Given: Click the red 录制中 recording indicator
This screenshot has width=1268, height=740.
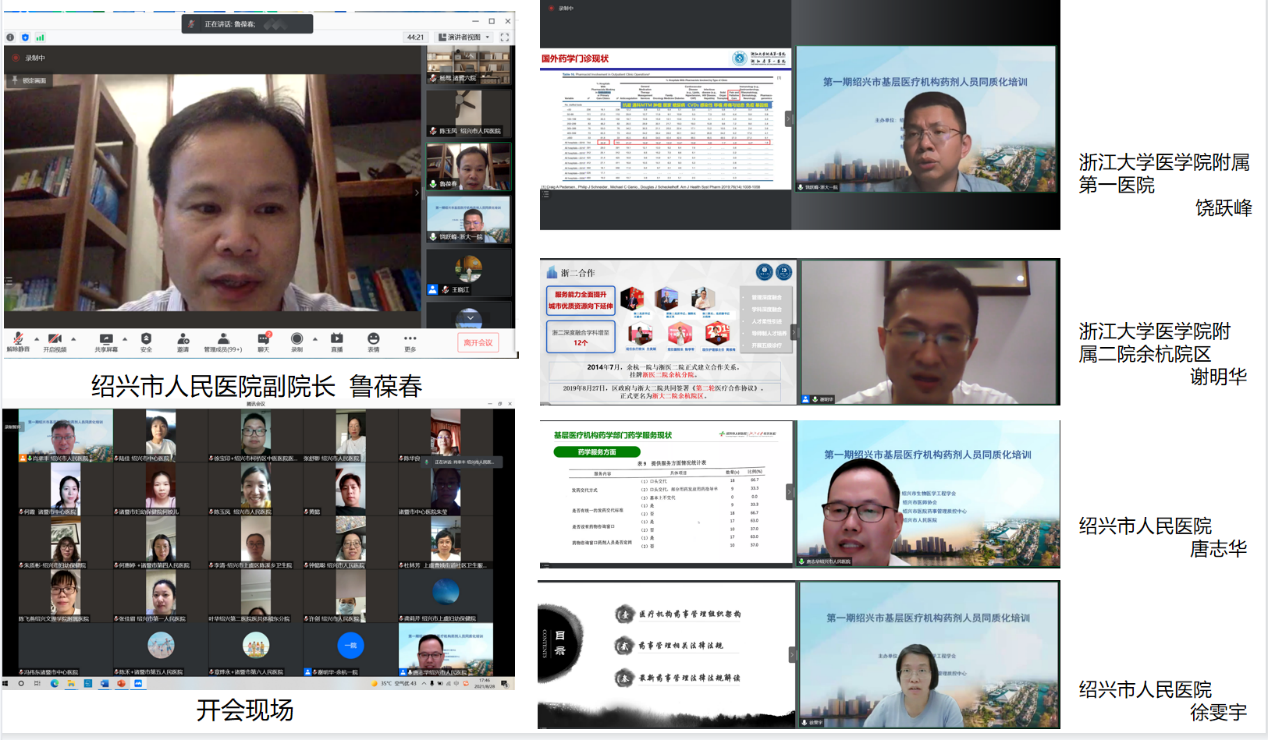Looking at the screenshot, I should (28, 58).
